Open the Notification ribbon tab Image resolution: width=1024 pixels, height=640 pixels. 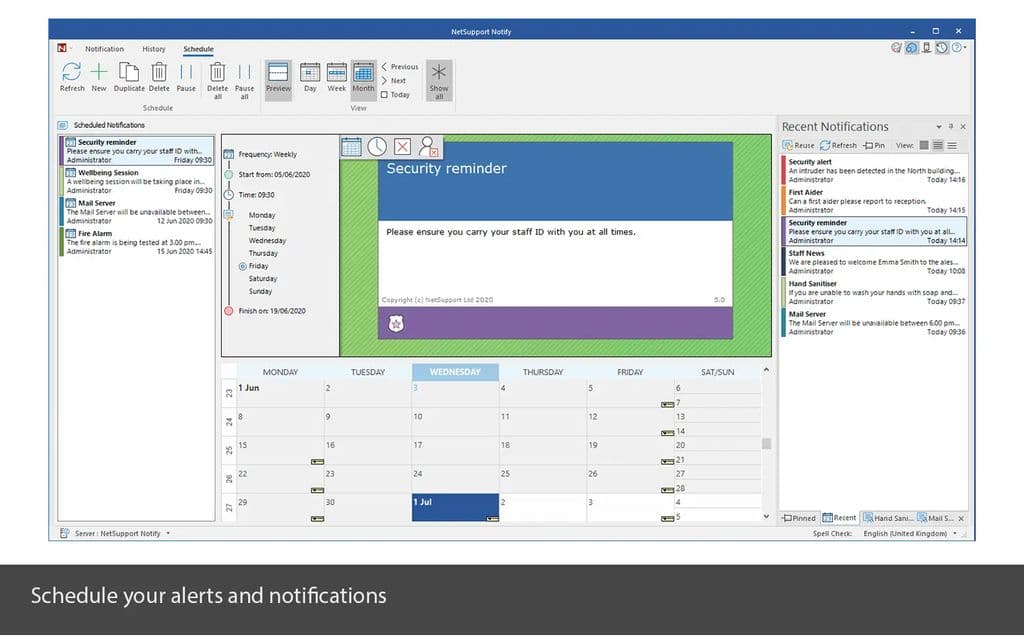point(104,49)
